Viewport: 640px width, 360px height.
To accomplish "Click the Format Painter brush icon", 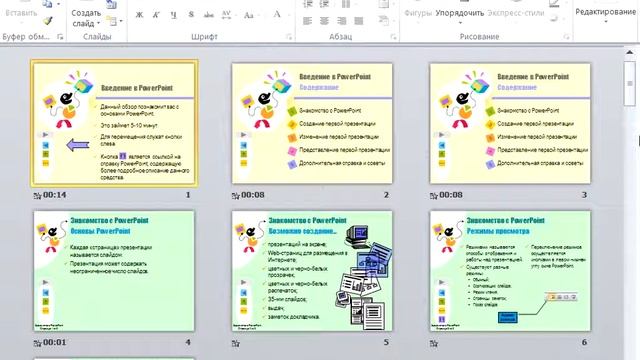I will click(x=48, y=20).
